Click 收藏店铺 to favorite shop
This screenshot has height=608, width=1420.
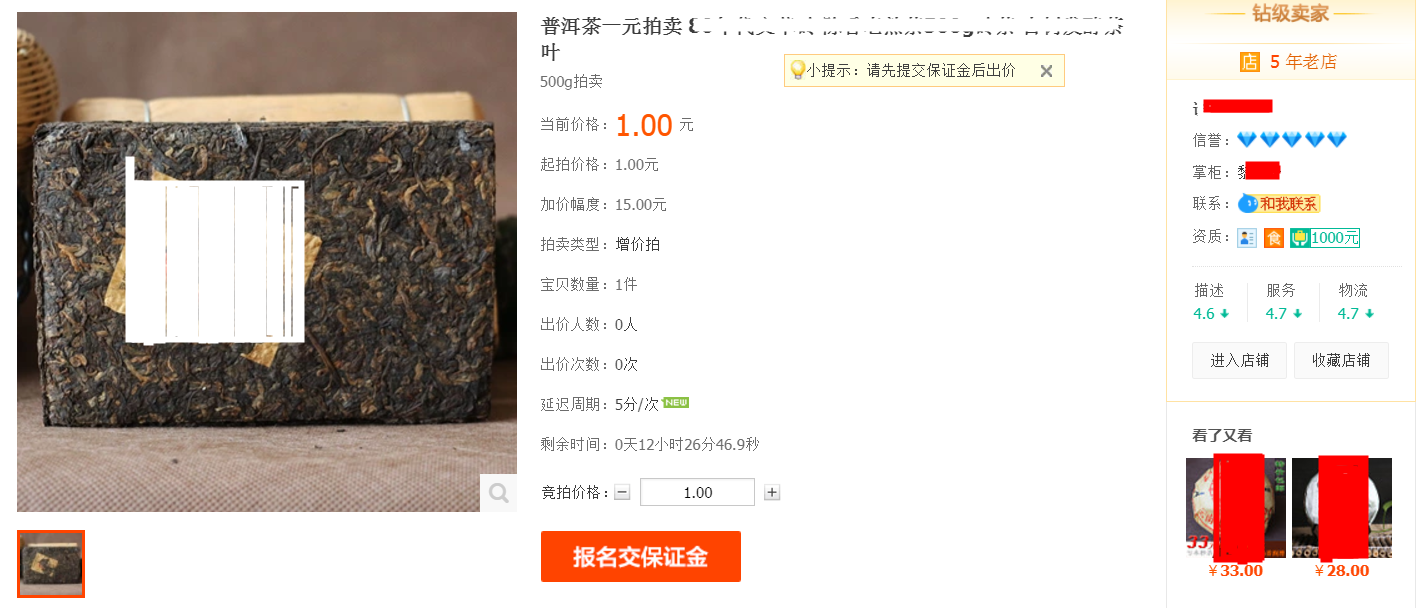click(1341, 360)
